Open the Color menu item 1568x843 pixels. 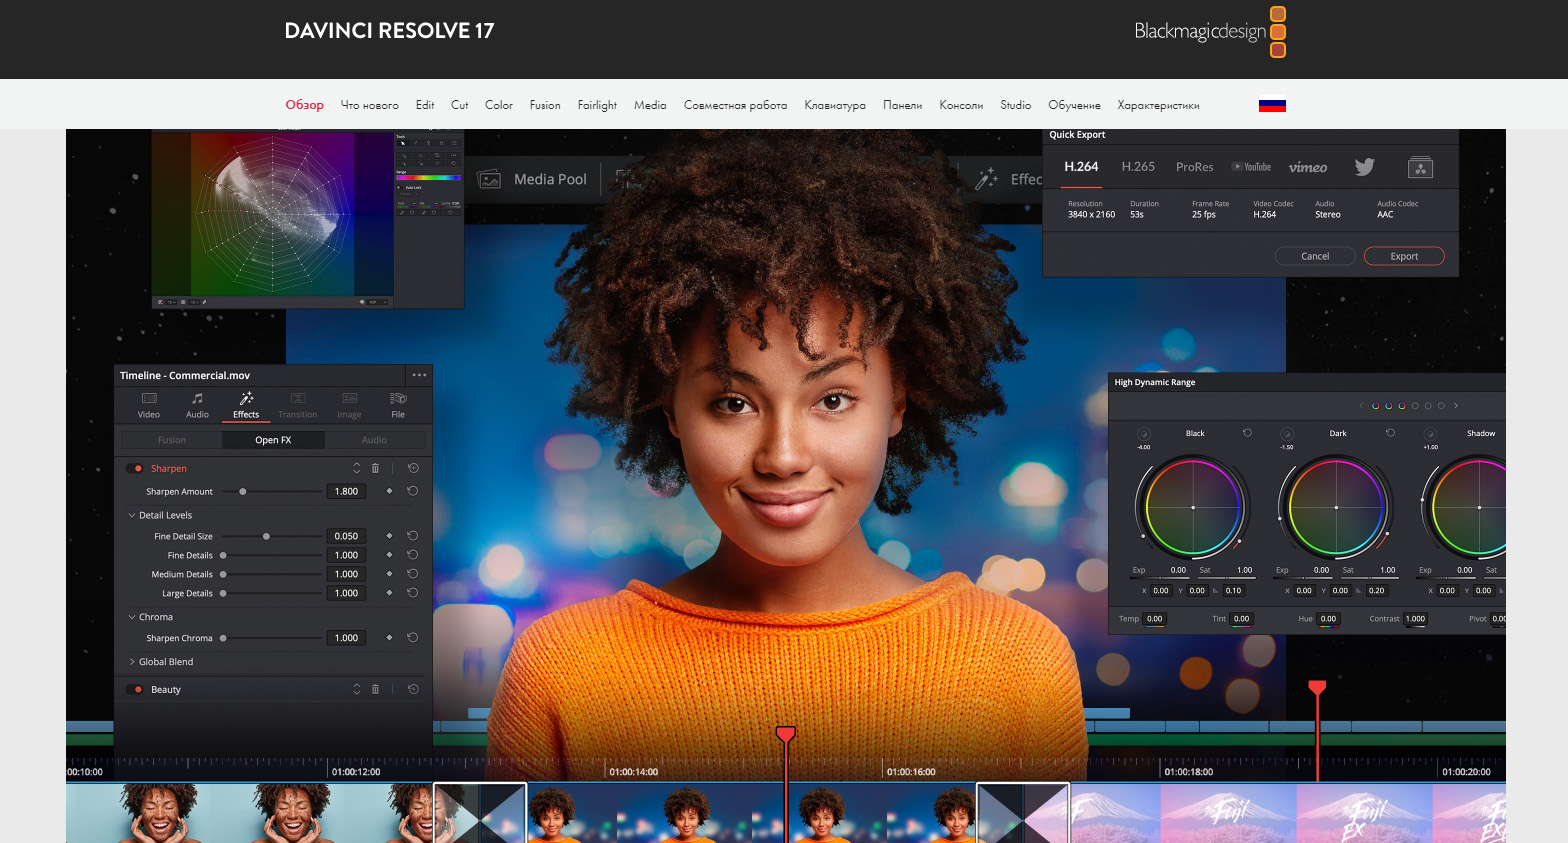coord(499,105)
